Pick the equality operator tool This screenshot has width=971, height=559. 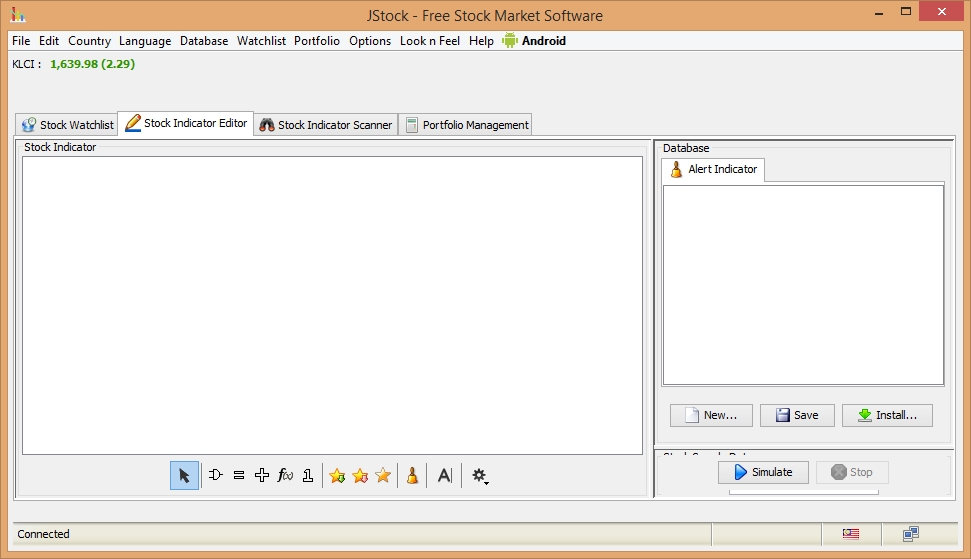point(239,475)
